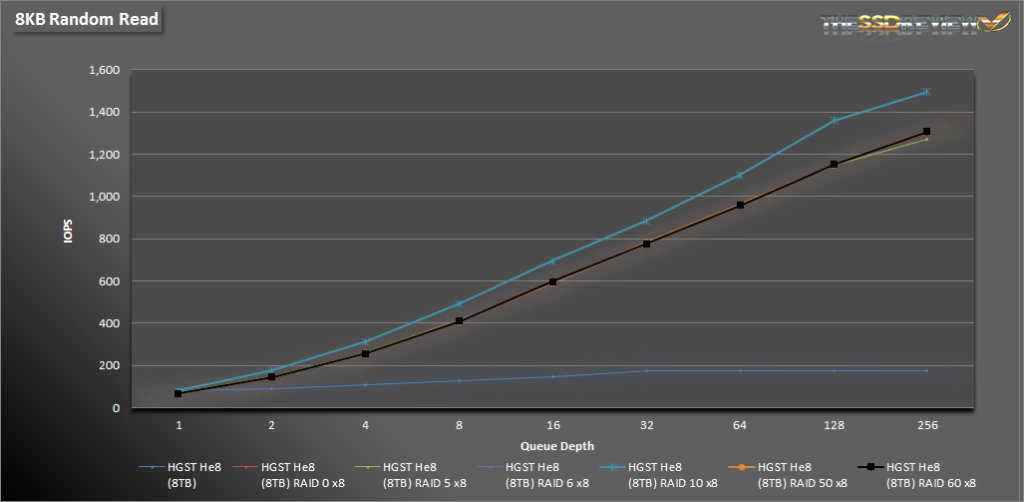Click legend entry HGST He8 RAID 6 x8

pos(533,475)
